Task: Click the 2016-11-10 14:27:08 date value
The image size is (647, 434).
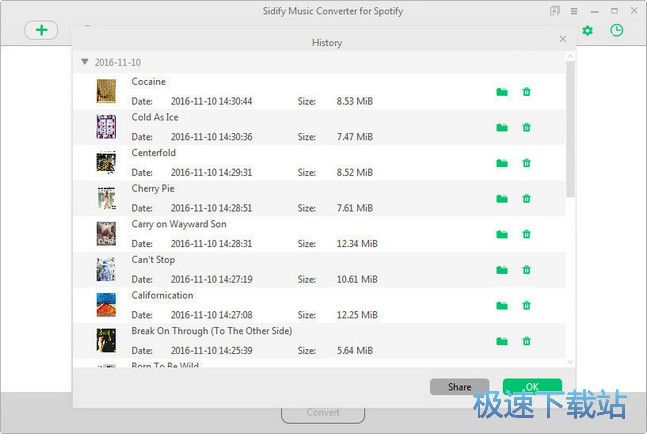Action: click(211, 315)
